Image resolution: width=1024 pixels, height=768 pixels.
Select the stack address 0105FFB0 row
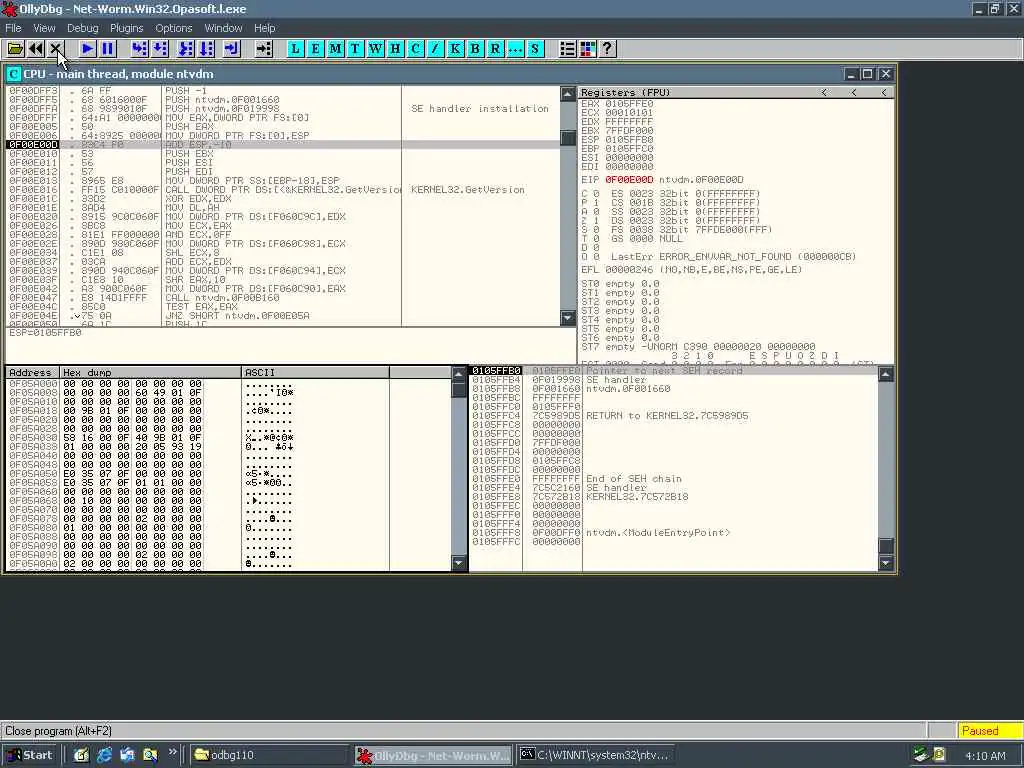[x=674, y=370]
